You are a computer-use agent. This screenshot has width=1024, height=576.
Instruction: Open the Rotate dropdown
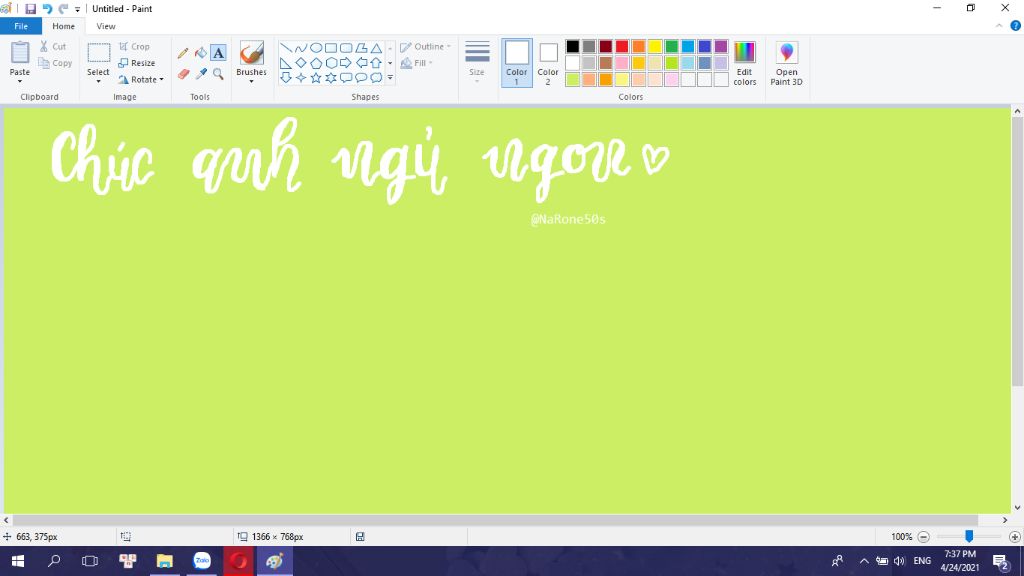[x=141, y=80]
